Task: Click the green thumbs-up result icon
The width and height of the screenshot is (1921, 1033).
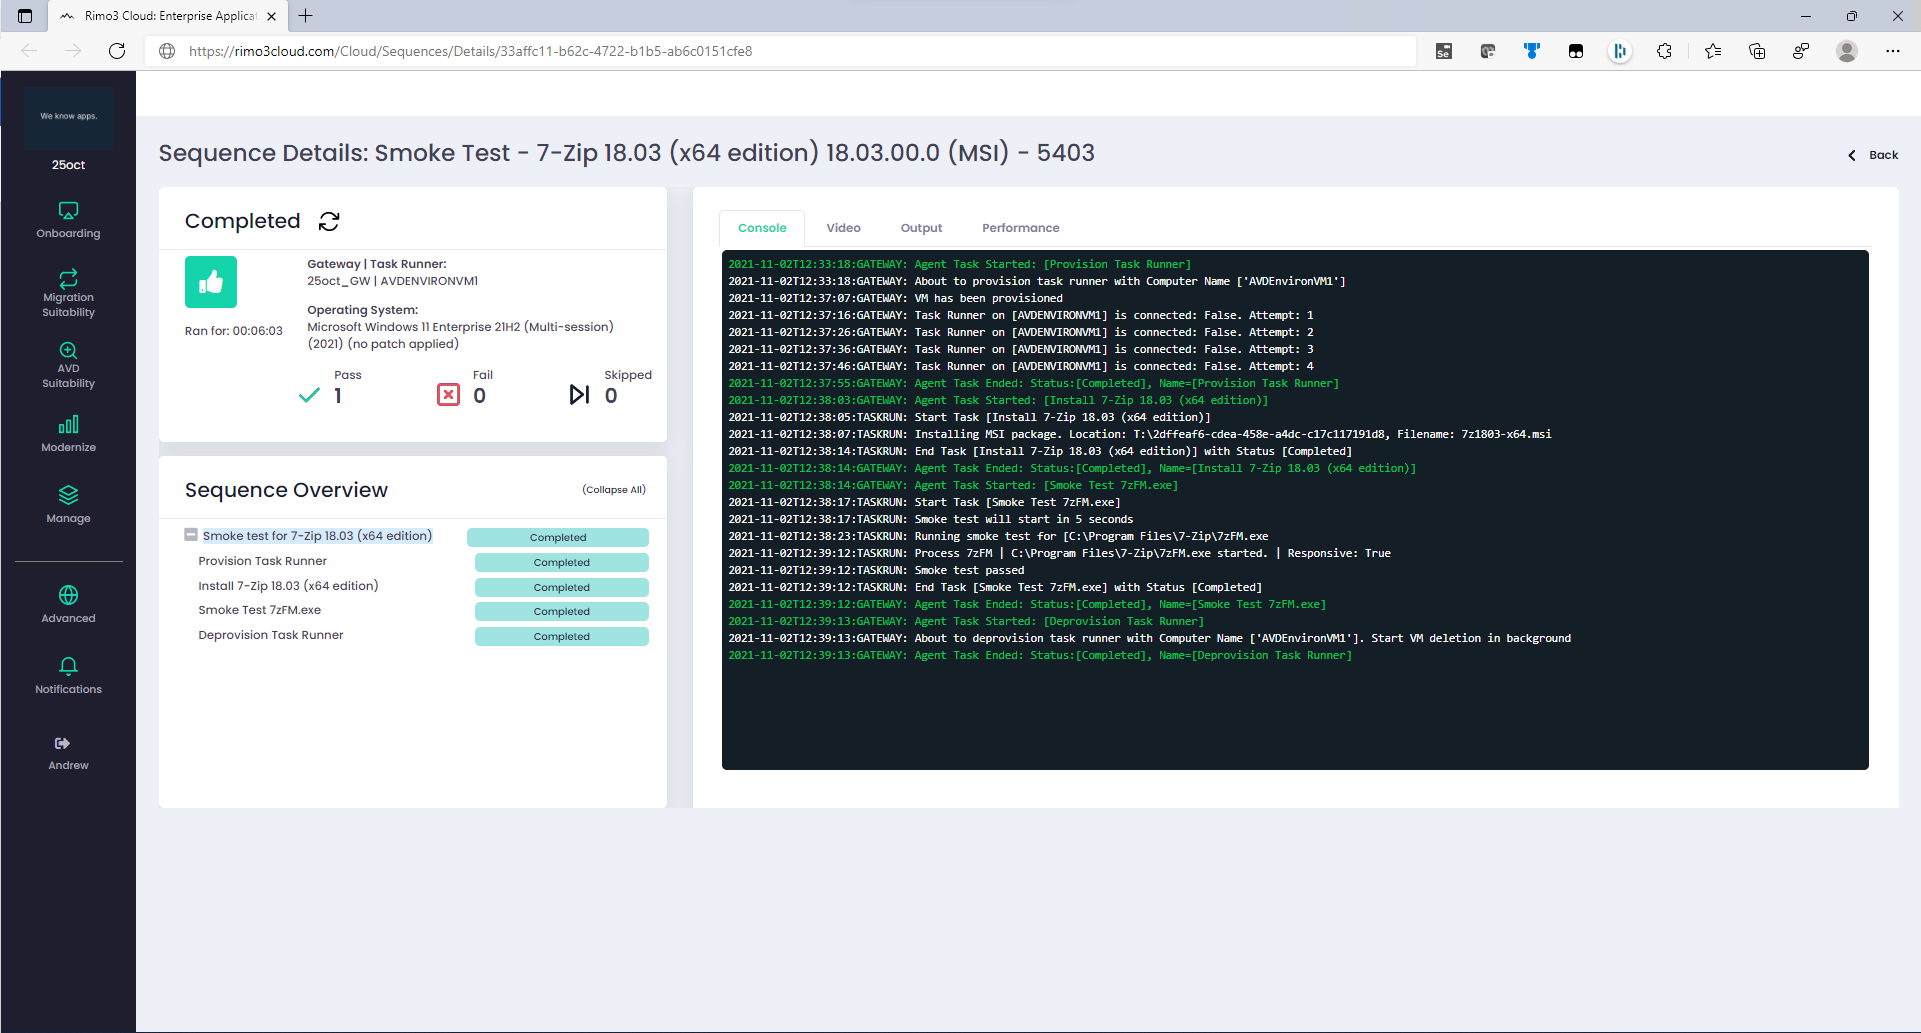Action: tap(211, 282)
